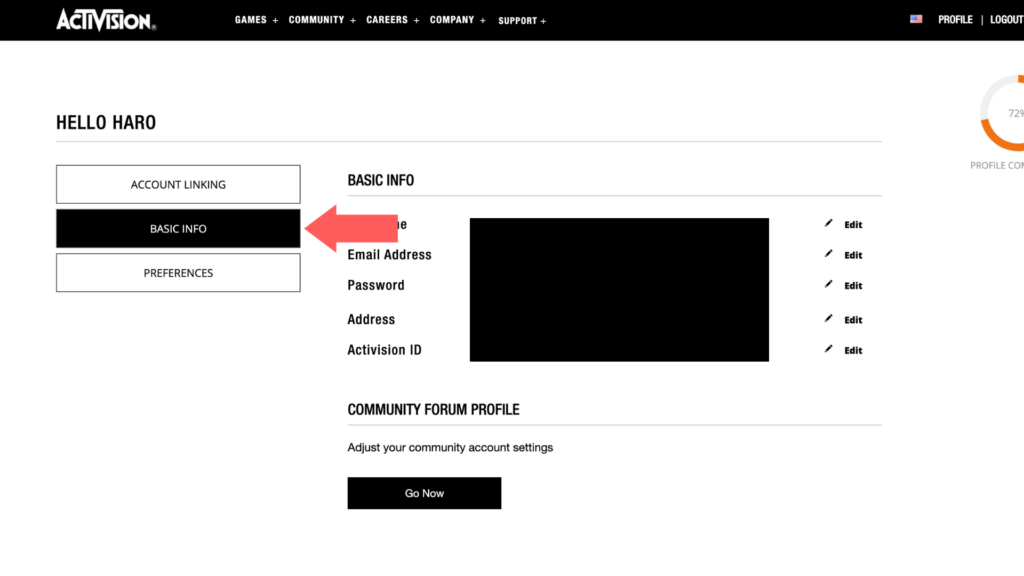The height and width of the screenshot is (576, 1024).
Task: Click Edit in the top Basic Info row
Action: click(853, 224)
